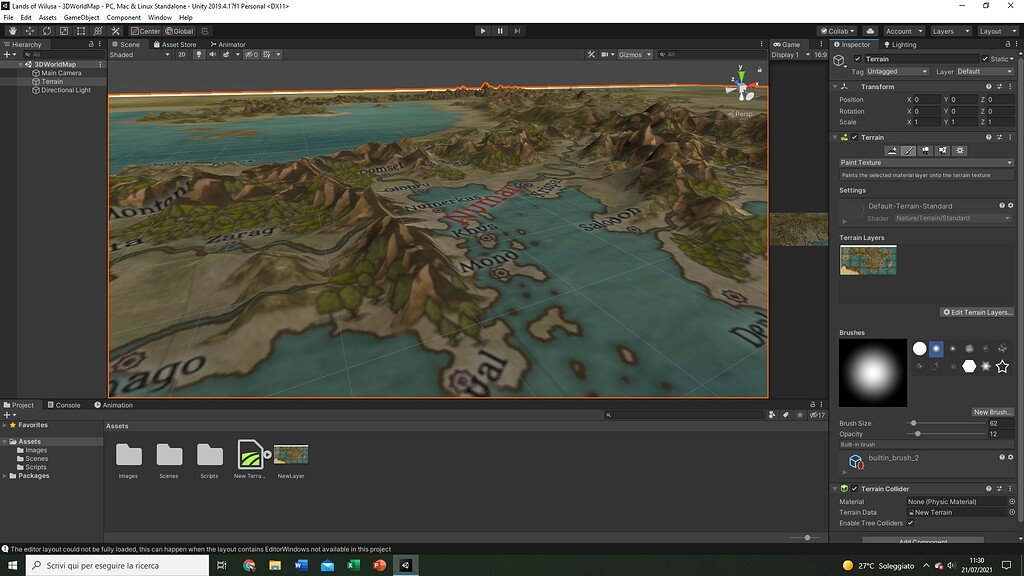Select the Paint Details terrain tool
This screenshot has height=576, width=1024.
click(x=943, y=150)
